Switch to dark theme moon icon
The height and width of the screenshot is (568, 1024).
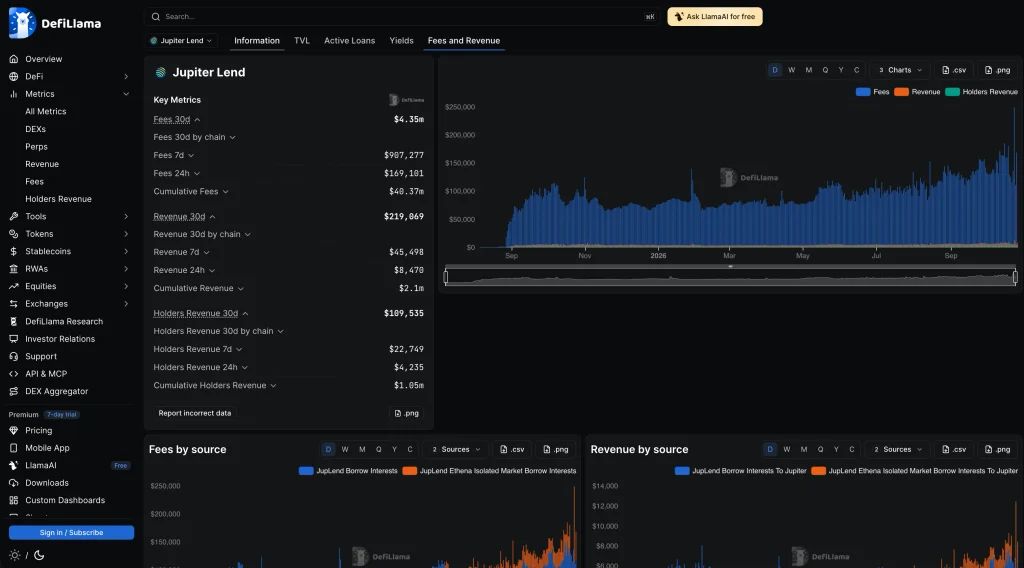tap(39, 556)
